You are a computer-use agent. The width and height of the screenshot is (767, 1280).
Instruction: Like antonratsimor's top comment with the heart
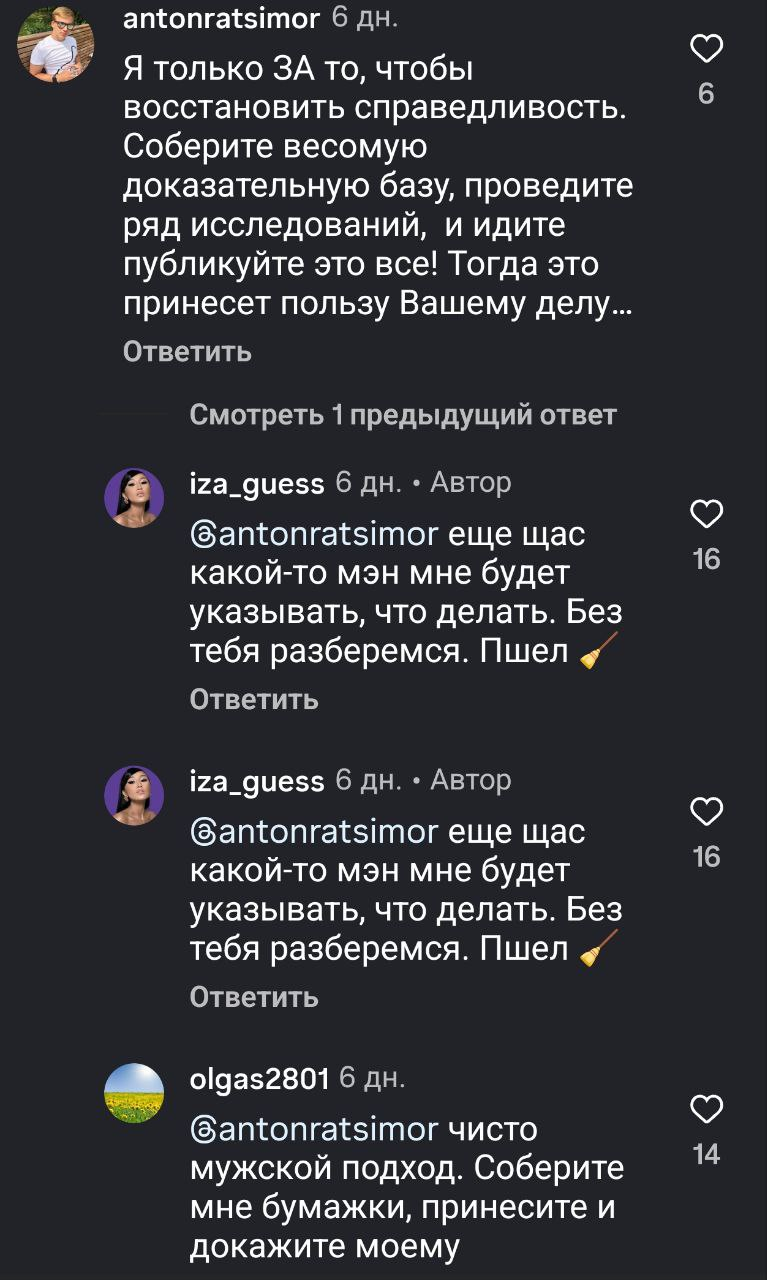706,49
